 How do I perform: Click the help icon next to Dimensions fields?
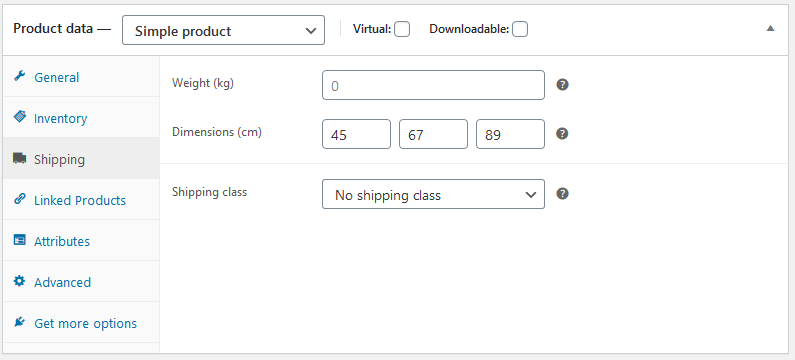click(x=562, y=134)
